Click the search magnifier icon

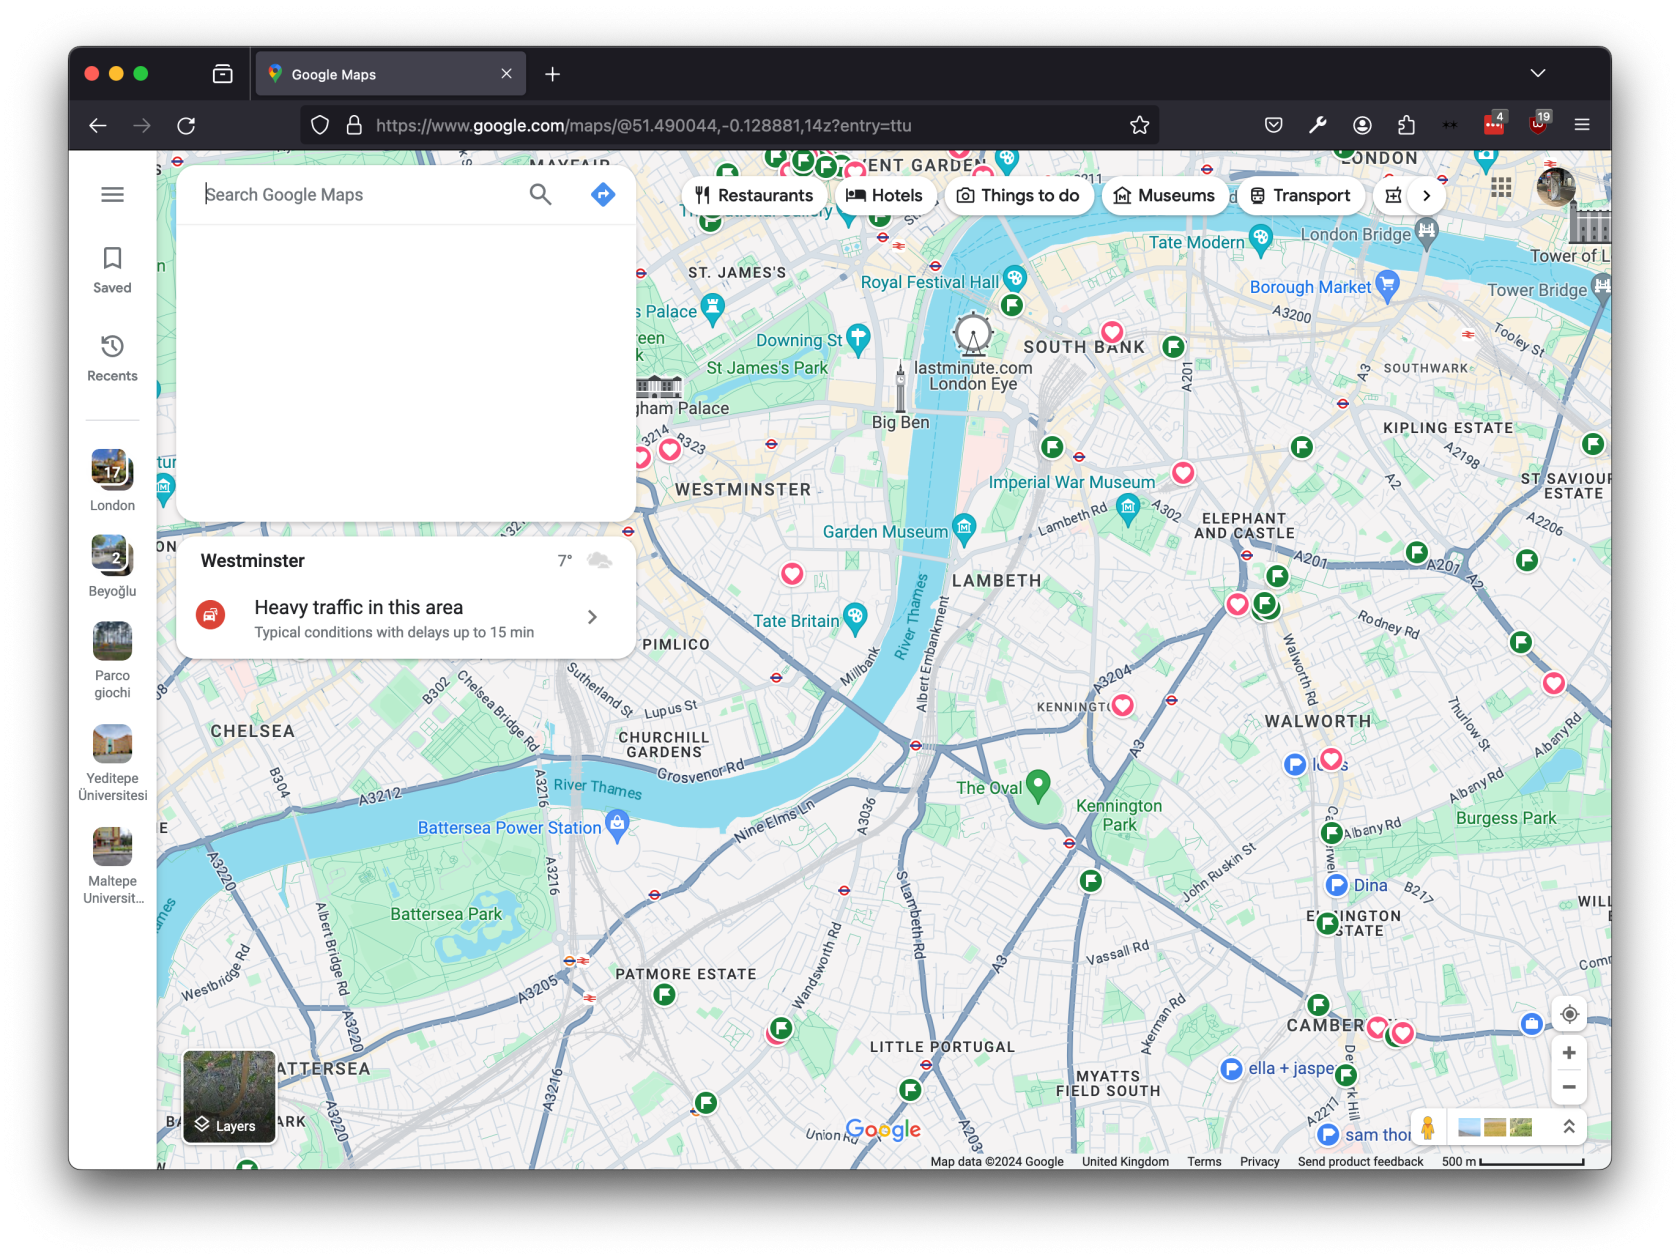(x=540, y=194)
